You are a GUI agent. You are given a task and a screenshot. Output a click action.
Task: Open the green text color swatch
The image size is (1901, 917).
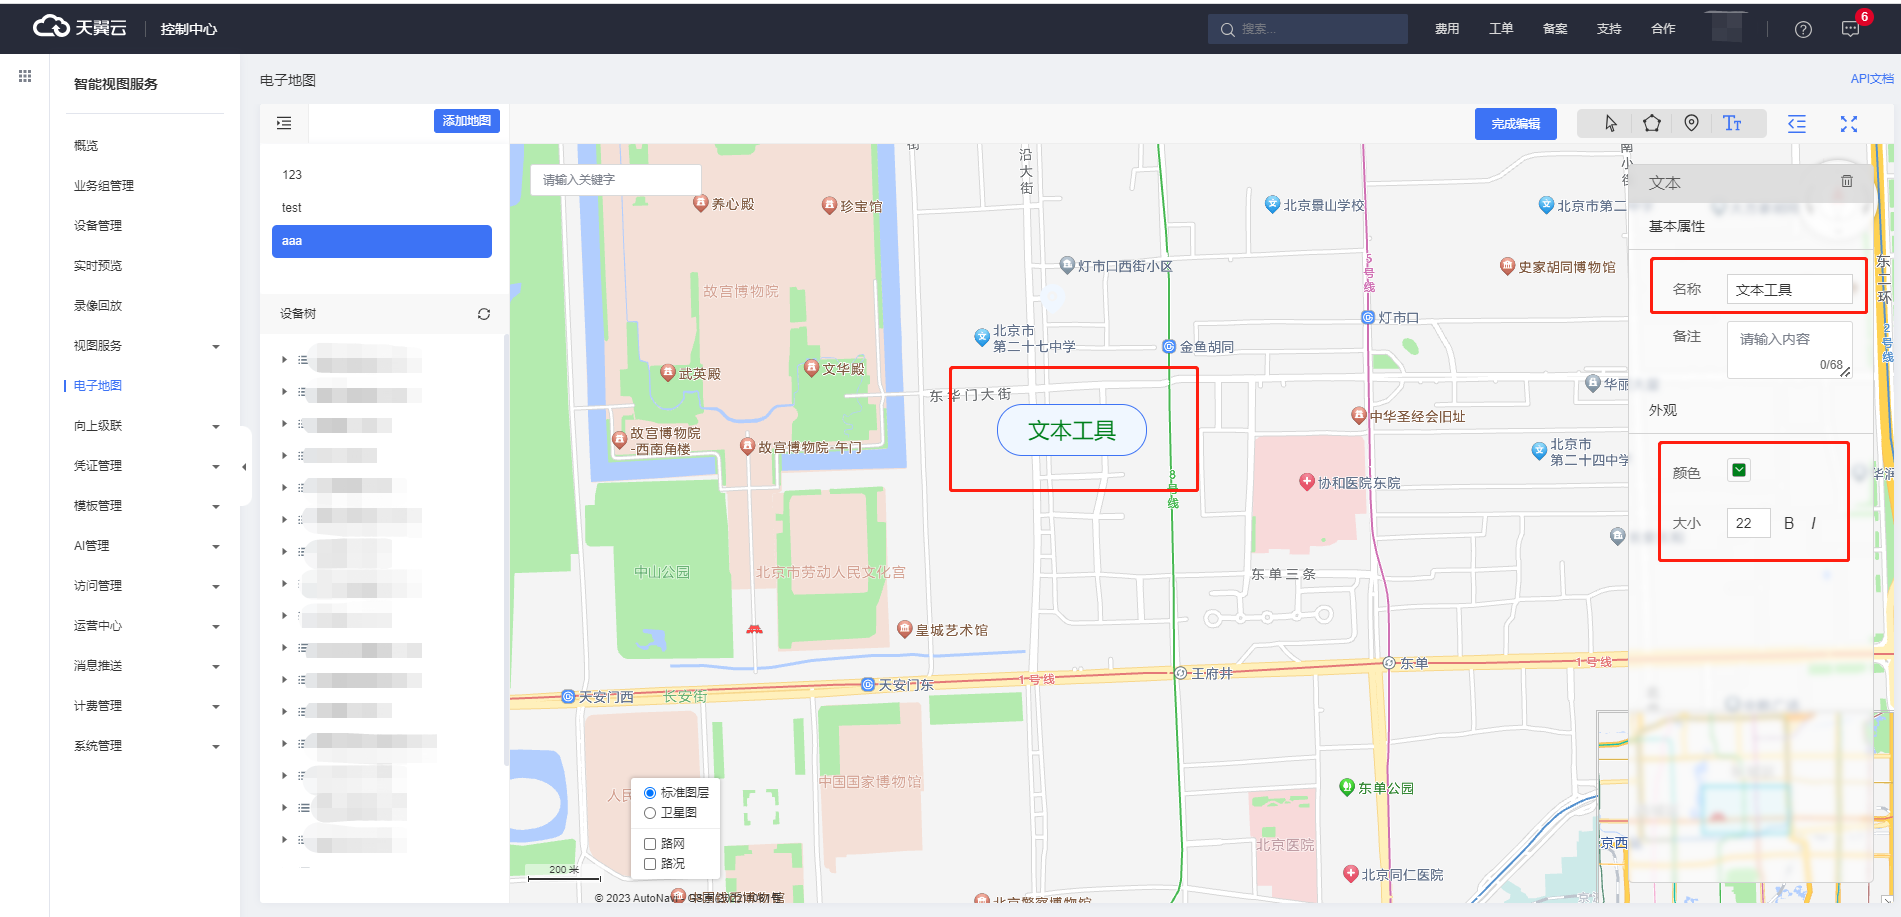point(1739,471)
